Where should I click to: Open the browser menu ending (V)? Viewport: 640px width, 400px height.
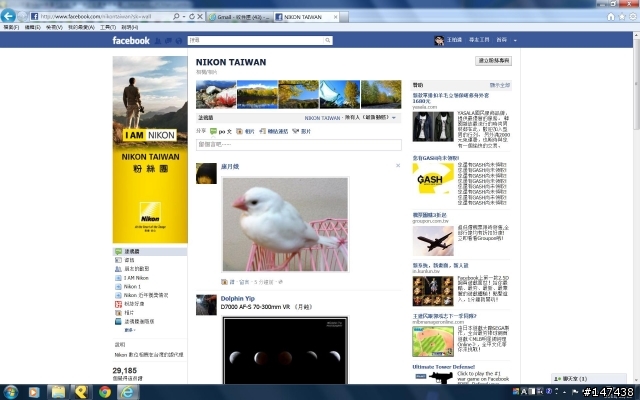pos(54,27)
